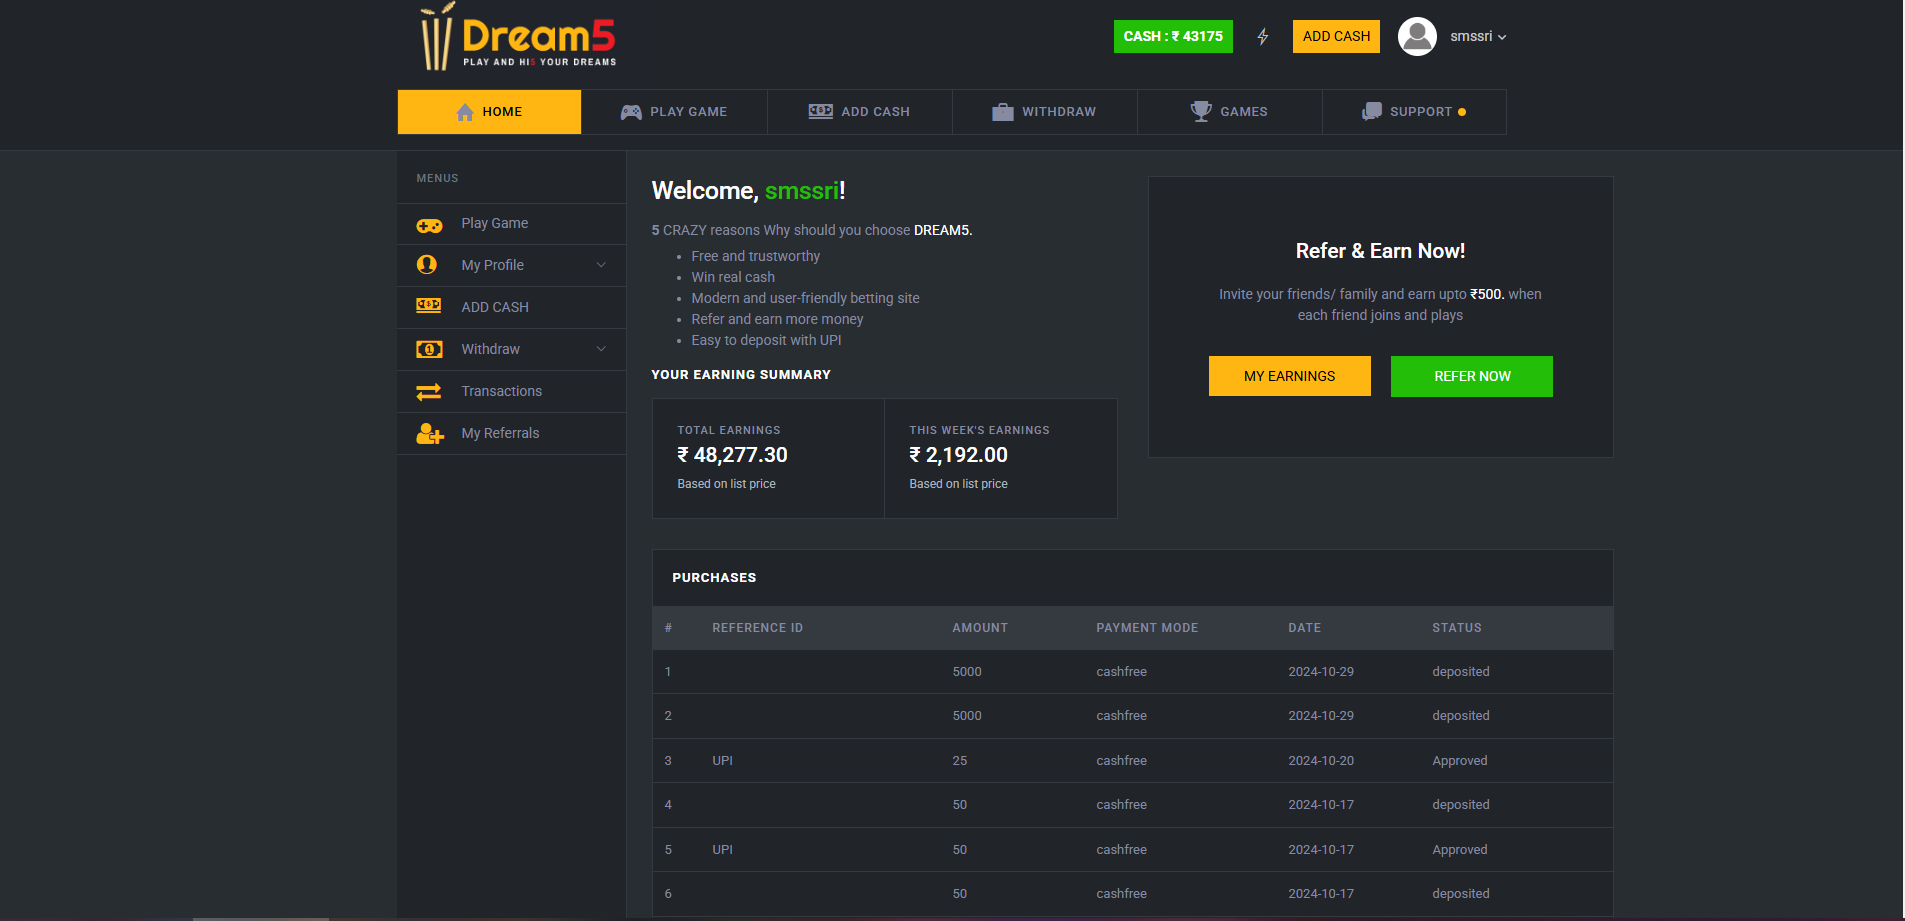This screenshot has height=921, width=1905.
Task: Click the lightning bolt icon in header
Action: click(1263, 37)
